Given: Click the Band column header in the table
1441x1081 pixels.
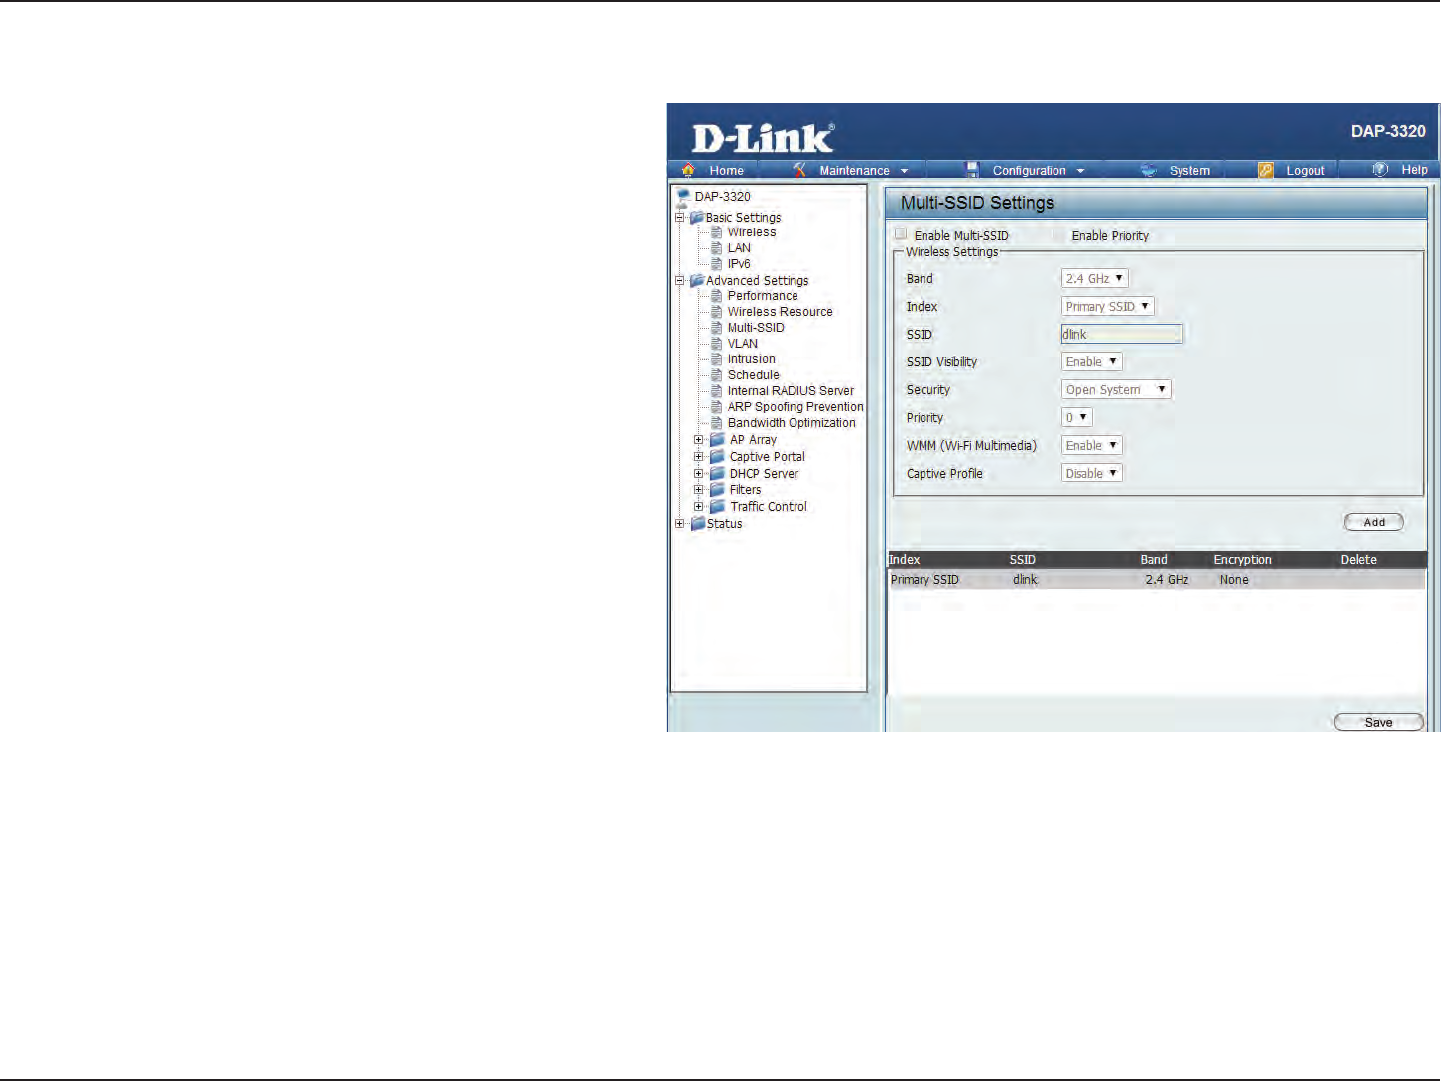Looking at the screenshot, I should 1154,560.
